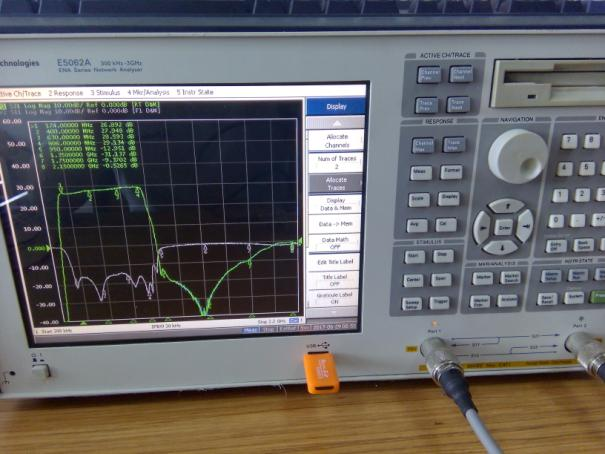Click the softkey menu up arrow
This screenshot has width=605, height=454.
point(336,123)
